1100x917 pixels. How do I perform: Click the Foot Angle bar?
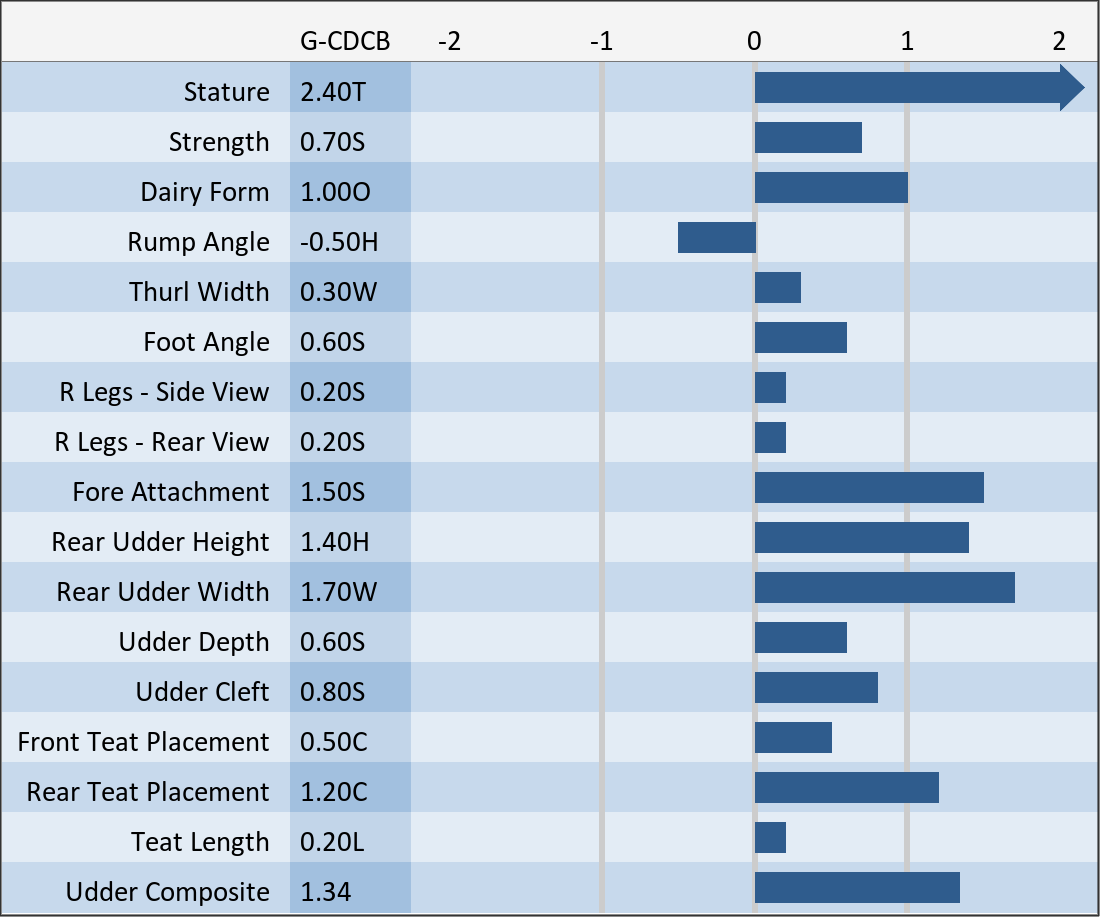click(800, 337)
